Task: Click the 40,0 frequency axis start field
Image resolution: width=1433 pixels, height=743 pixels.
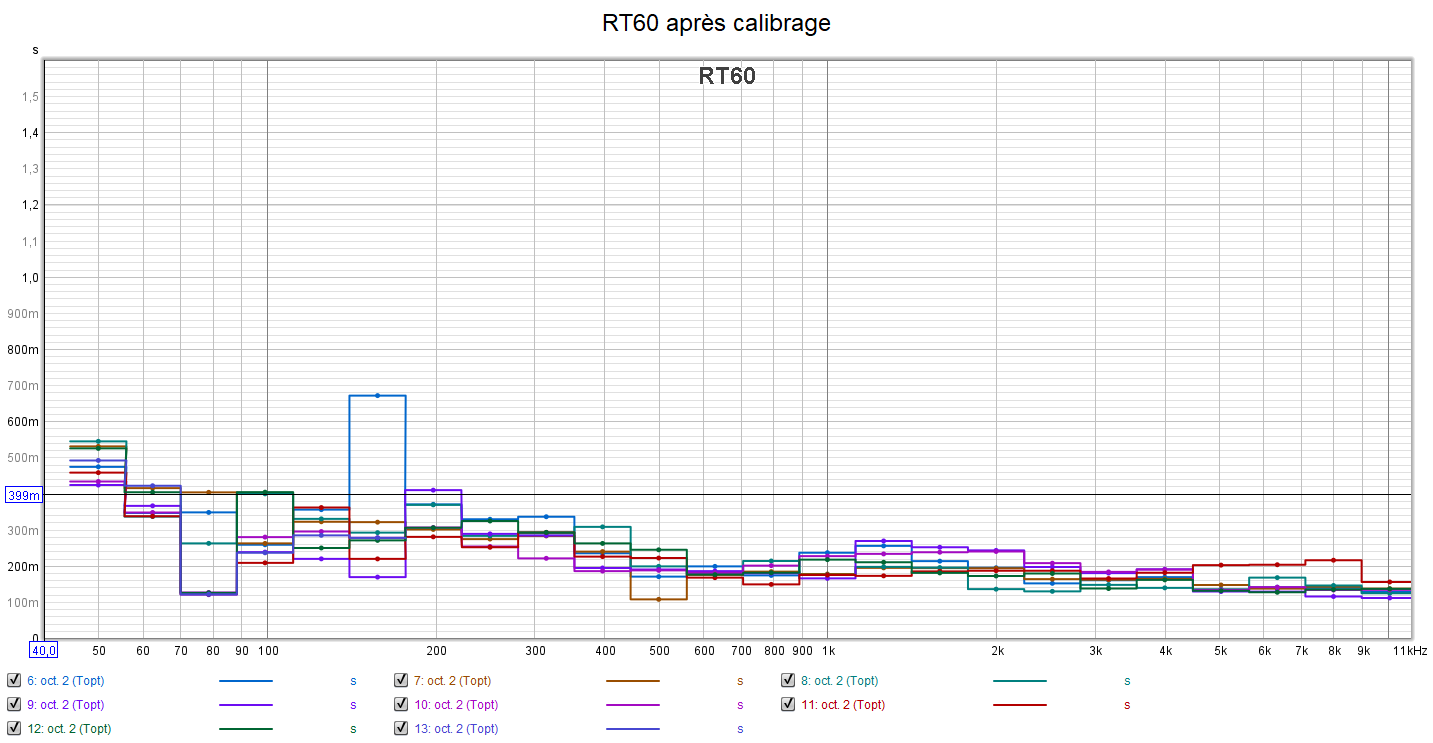Action: pos(43,650)
